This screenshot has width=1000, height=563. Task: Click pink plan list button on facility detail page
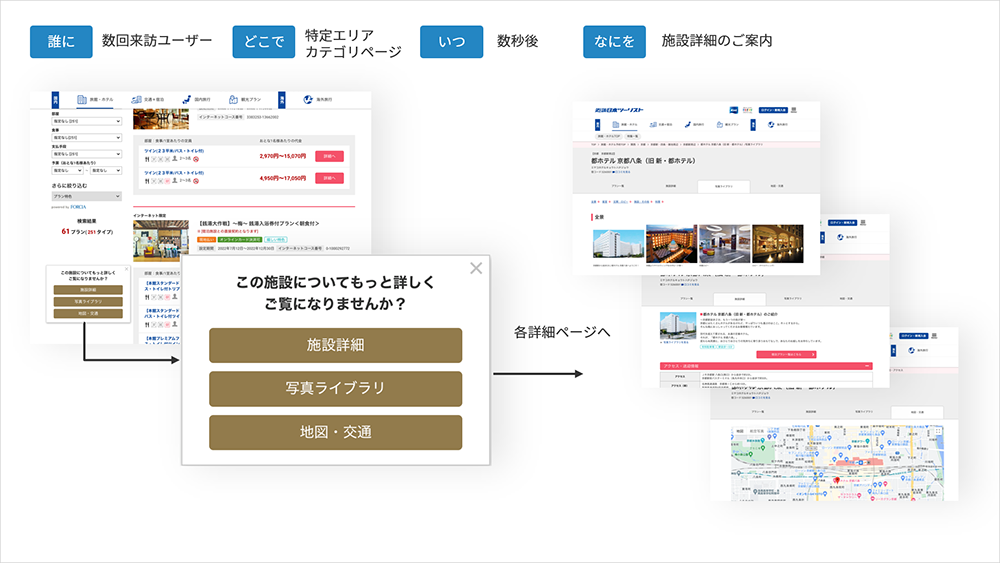pos(786,354)
